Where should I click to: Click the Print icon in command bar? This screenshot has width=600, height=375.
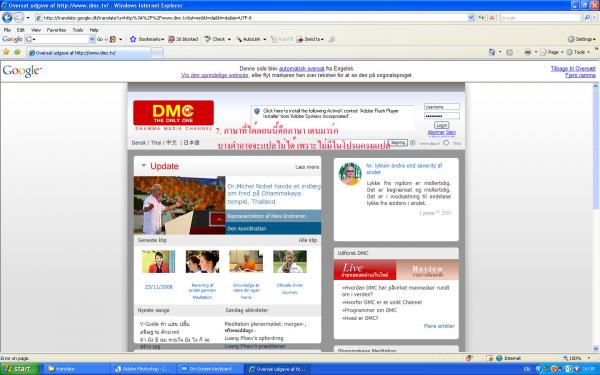point(528,52)
